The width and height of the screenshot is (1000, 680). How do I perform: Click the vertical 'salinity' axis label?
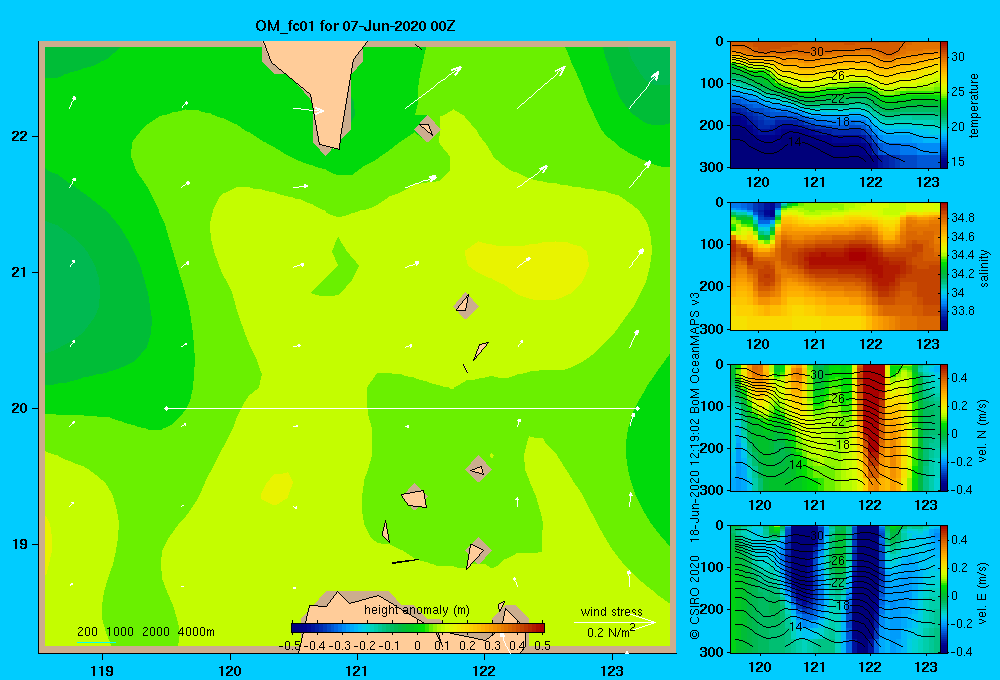(x=984, y=268)
